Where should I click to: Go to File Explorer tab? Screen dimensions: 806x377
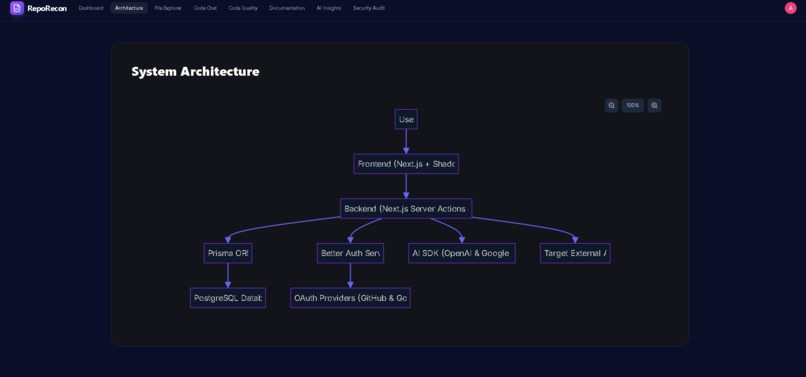click(168, 8)
